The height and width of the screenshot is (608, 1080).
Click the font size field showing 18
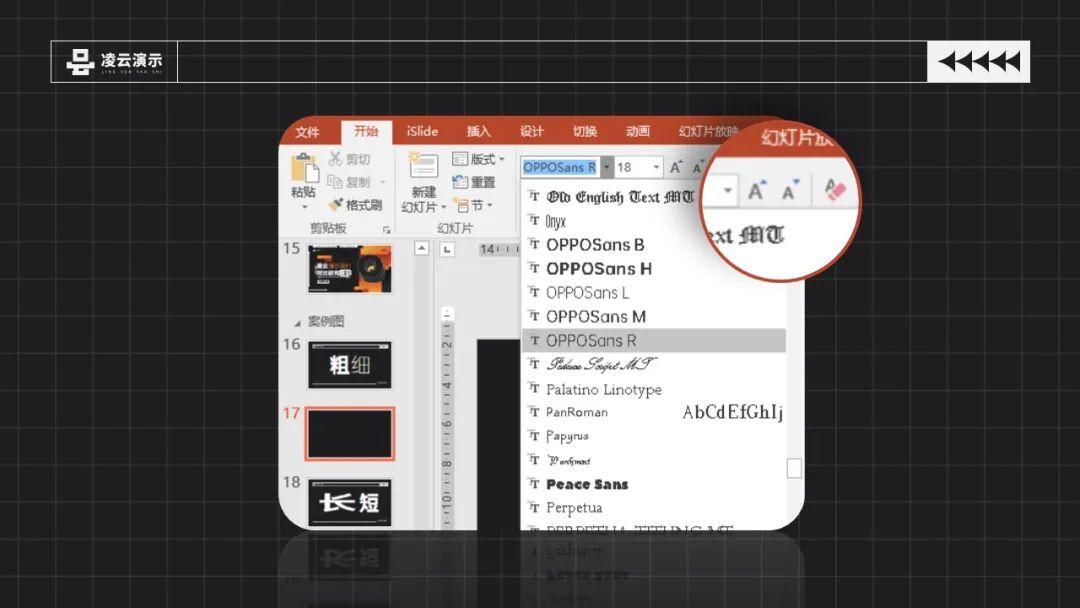(632, 167)
